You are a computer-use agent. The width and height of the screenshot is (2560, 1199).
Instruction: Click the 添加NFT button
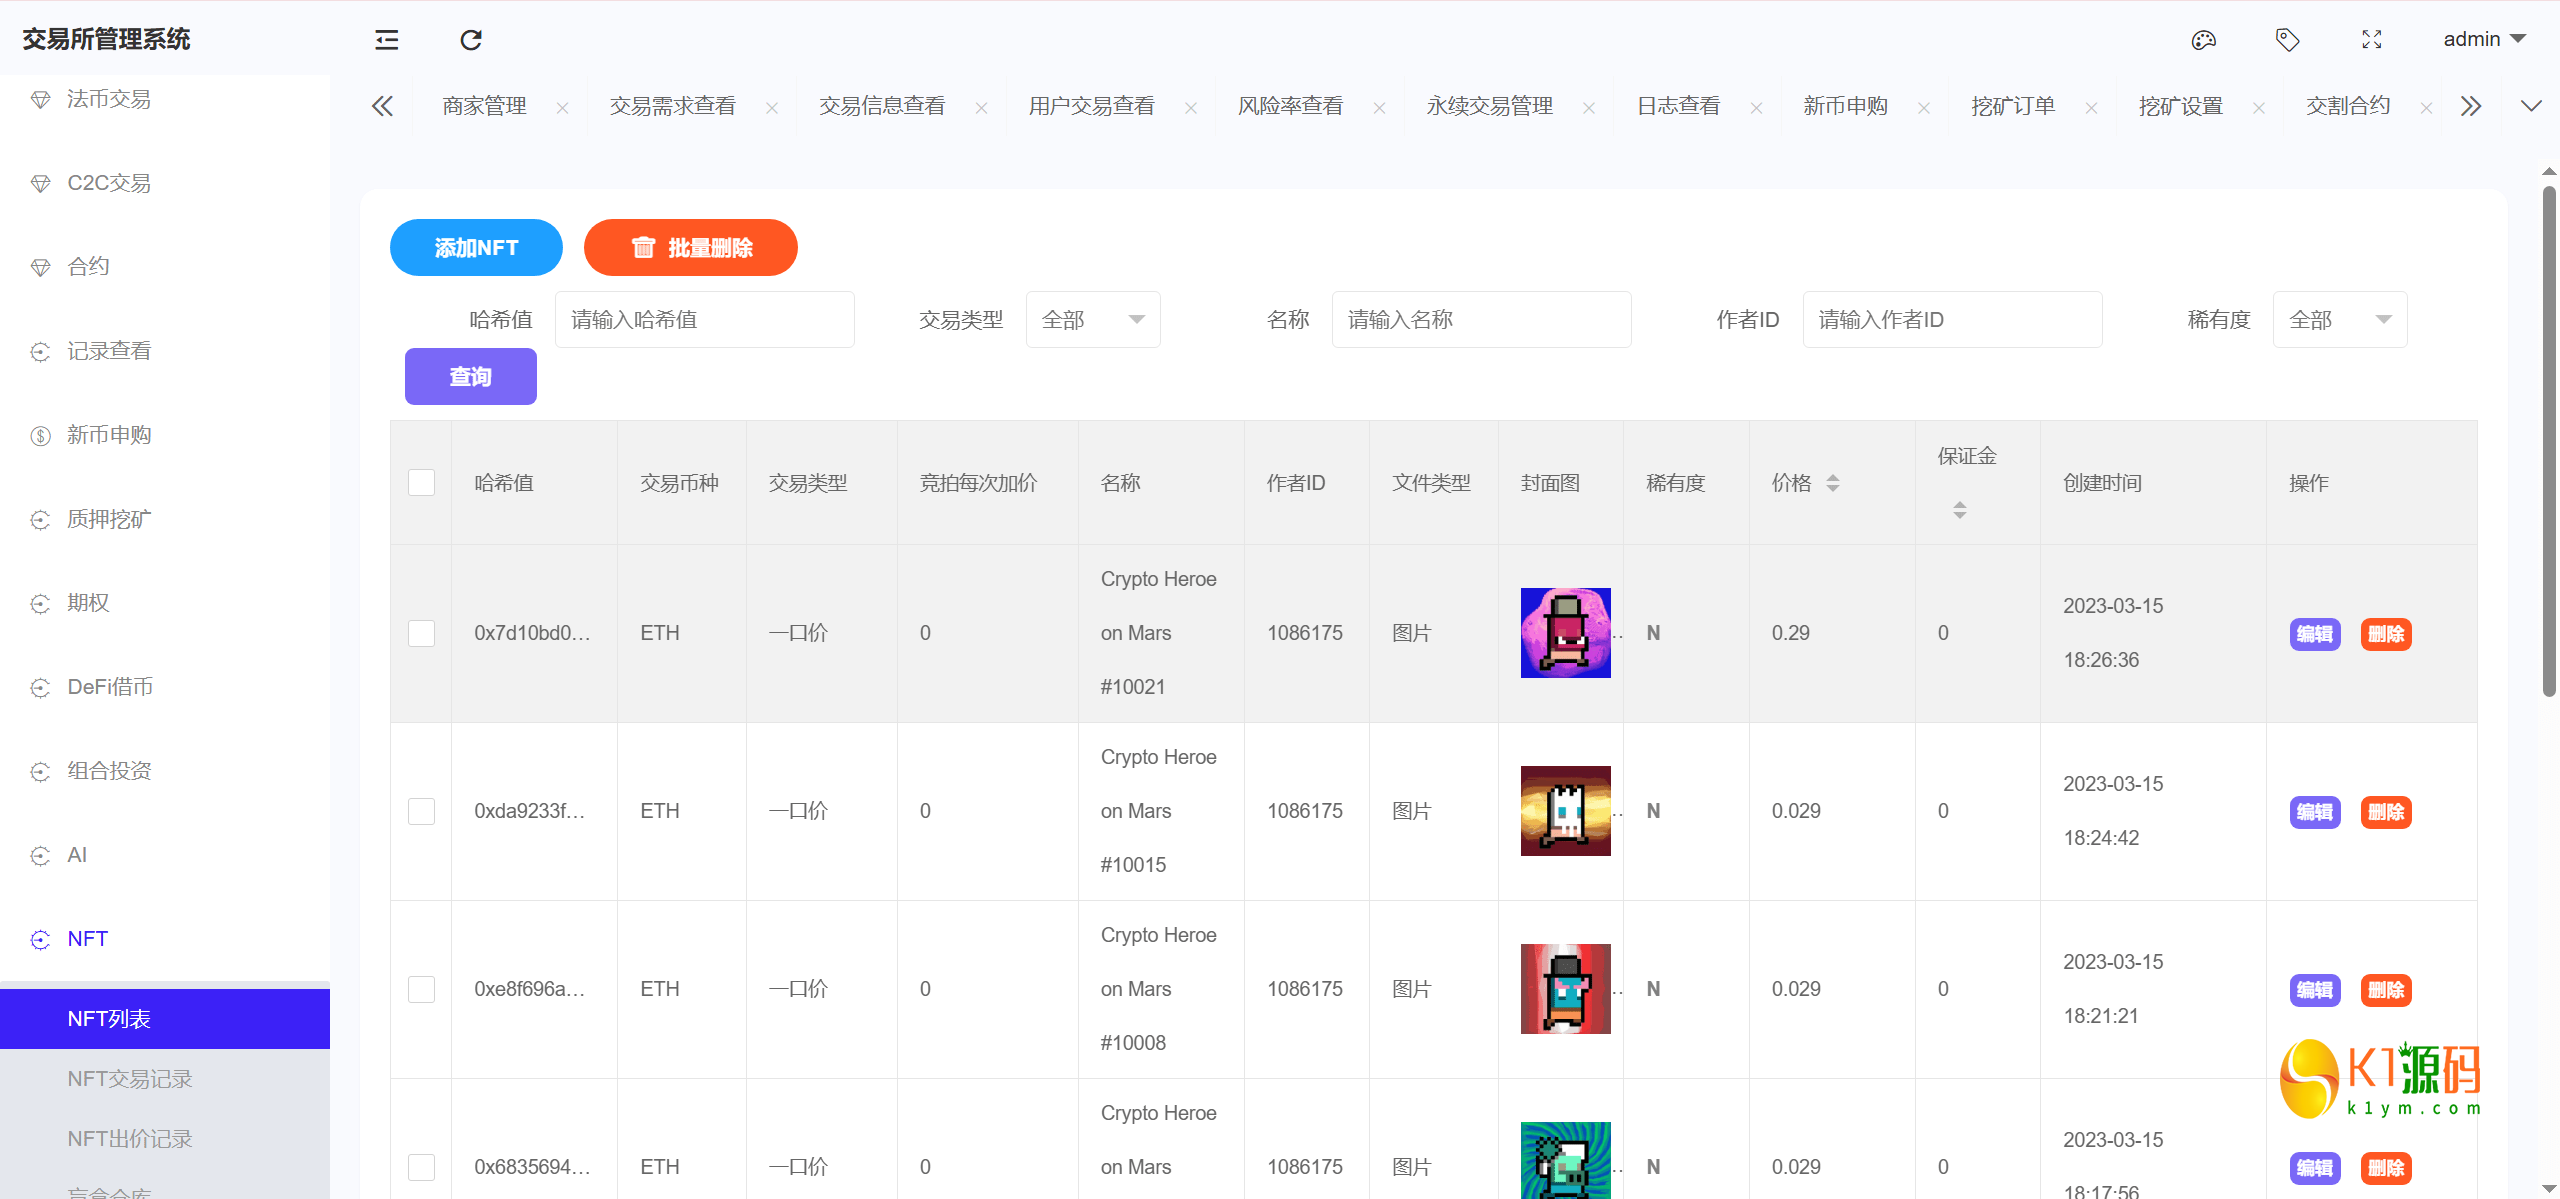[476, 247]
